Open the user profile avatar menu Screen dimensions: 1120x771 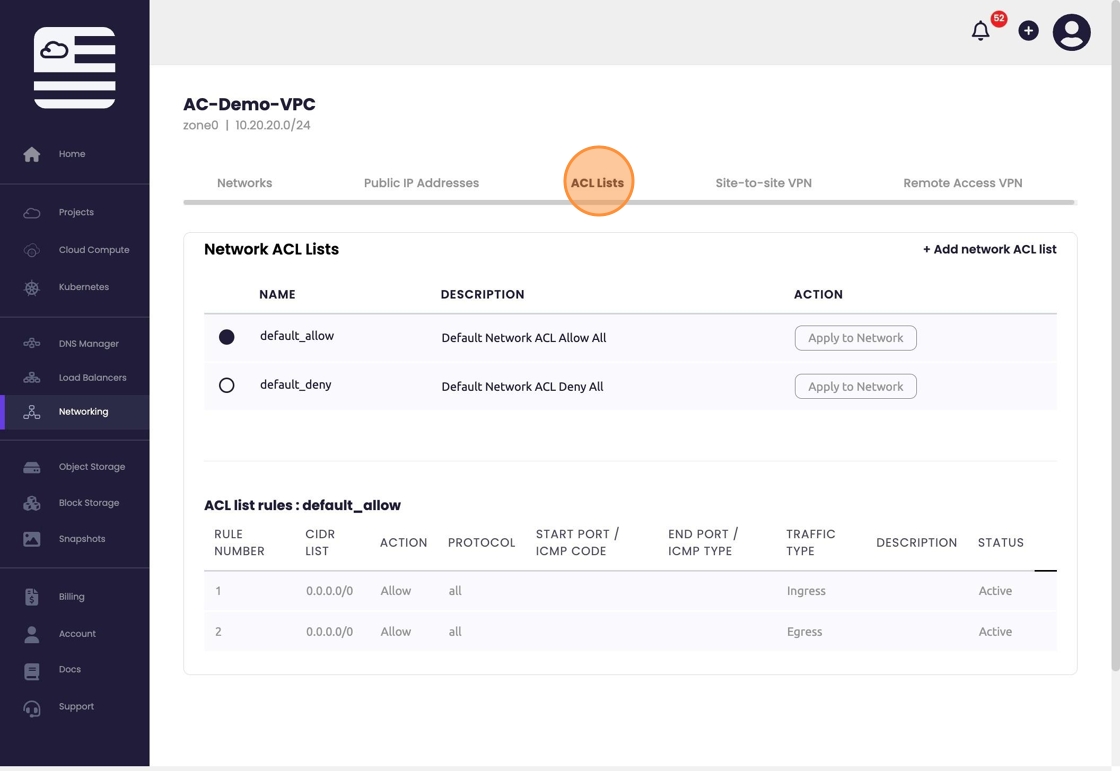[x=1071, y=32]
